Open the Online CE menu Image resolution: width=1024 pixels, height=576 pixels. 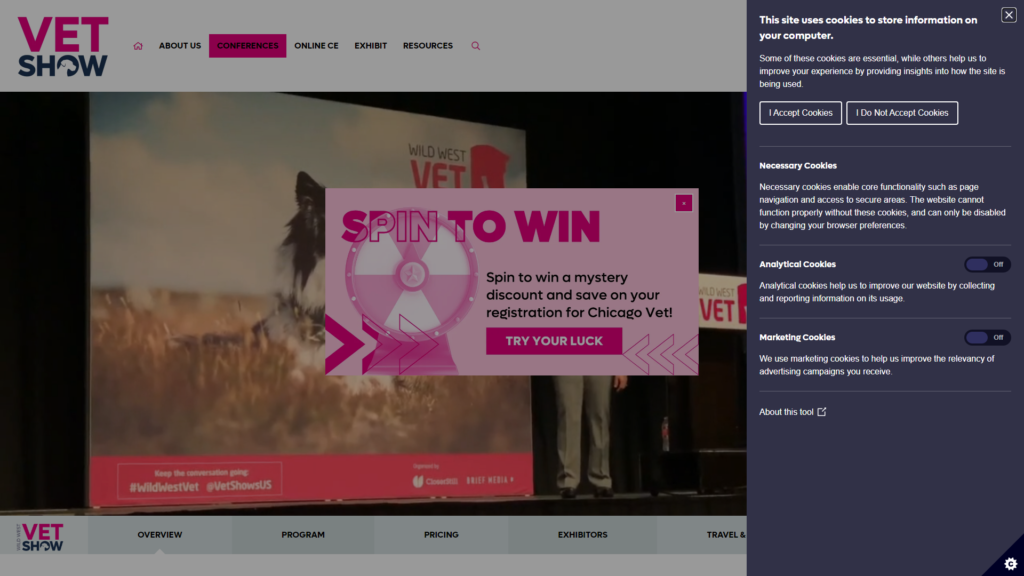pyautogui.click(x=316, y=46)
